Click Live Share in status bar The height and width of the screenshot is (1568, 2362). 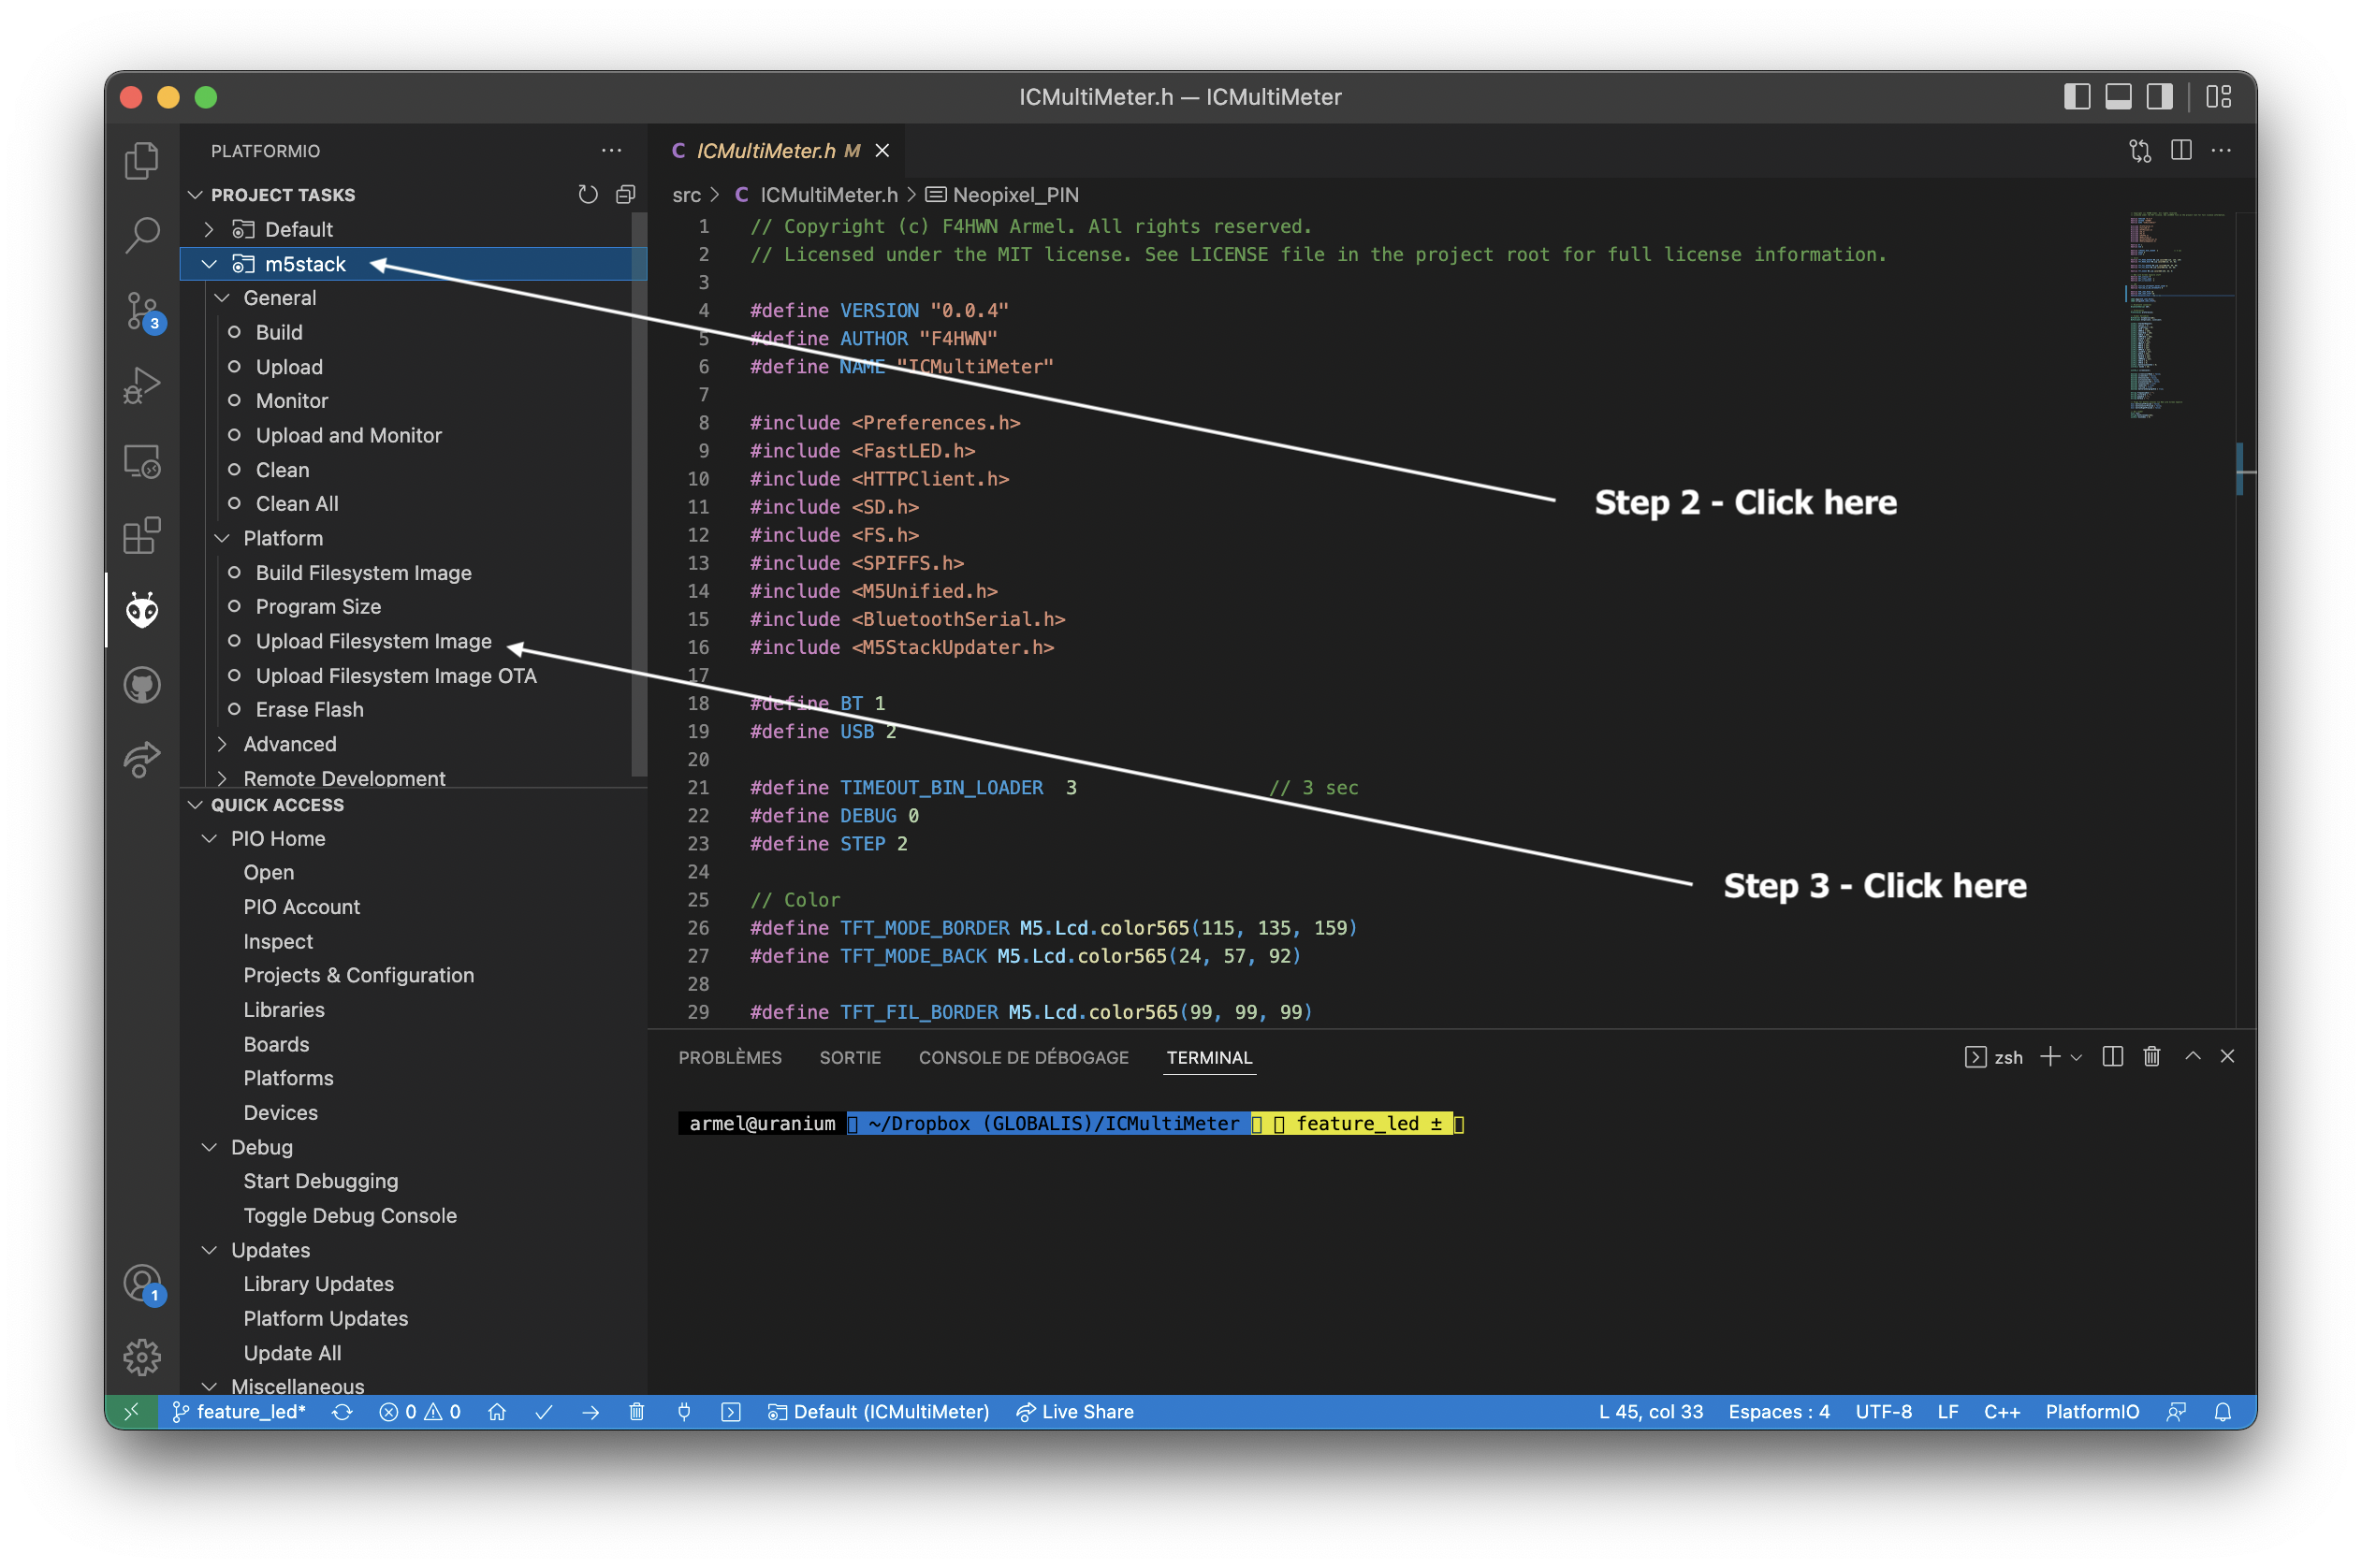[x=1074, y=1411]
